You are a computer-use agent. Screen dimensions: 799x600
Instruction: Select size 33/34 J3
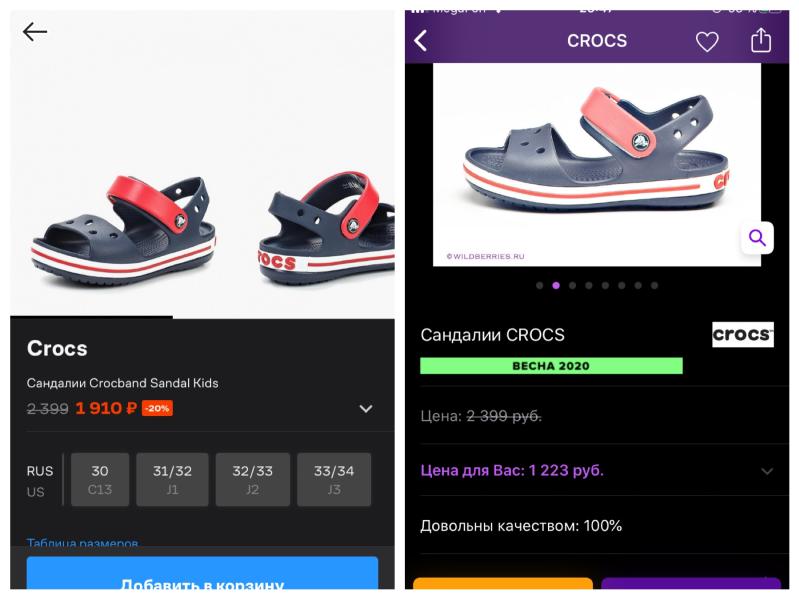click(x=334, y=479)
